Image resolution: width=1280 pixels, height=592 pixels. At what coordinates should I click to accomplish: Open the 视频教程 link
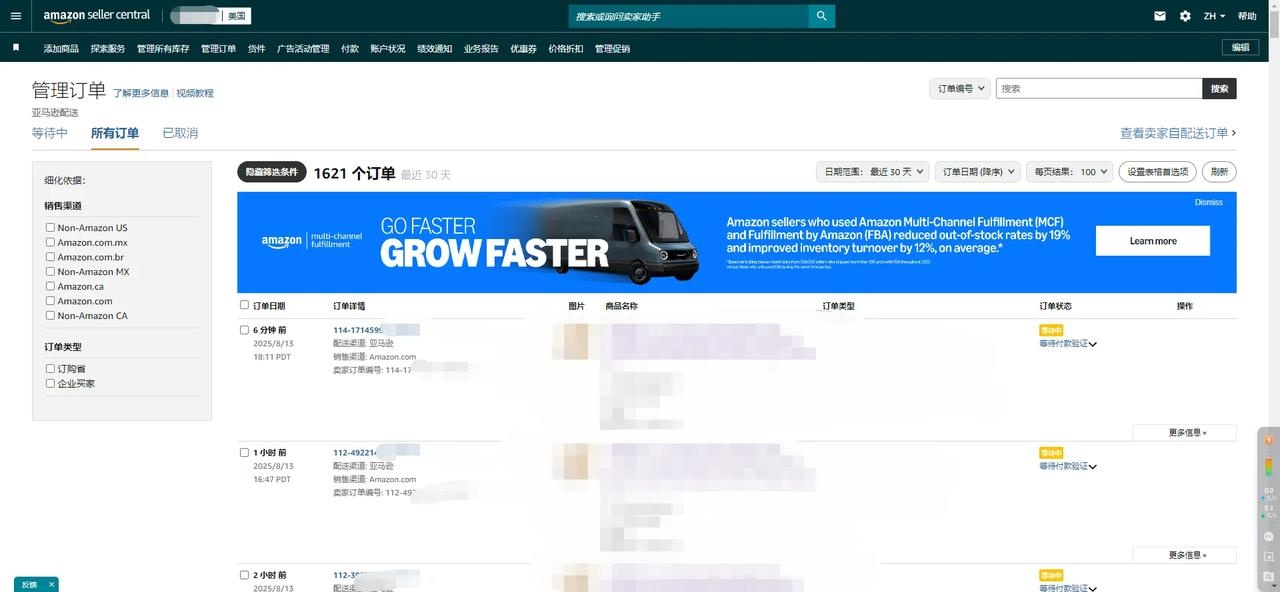point(195,93)
